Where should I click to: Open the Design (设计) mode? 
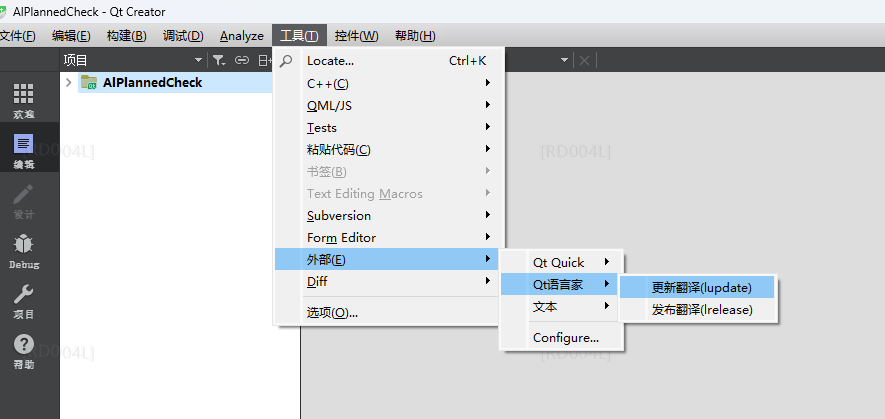(x=24, y=201)
